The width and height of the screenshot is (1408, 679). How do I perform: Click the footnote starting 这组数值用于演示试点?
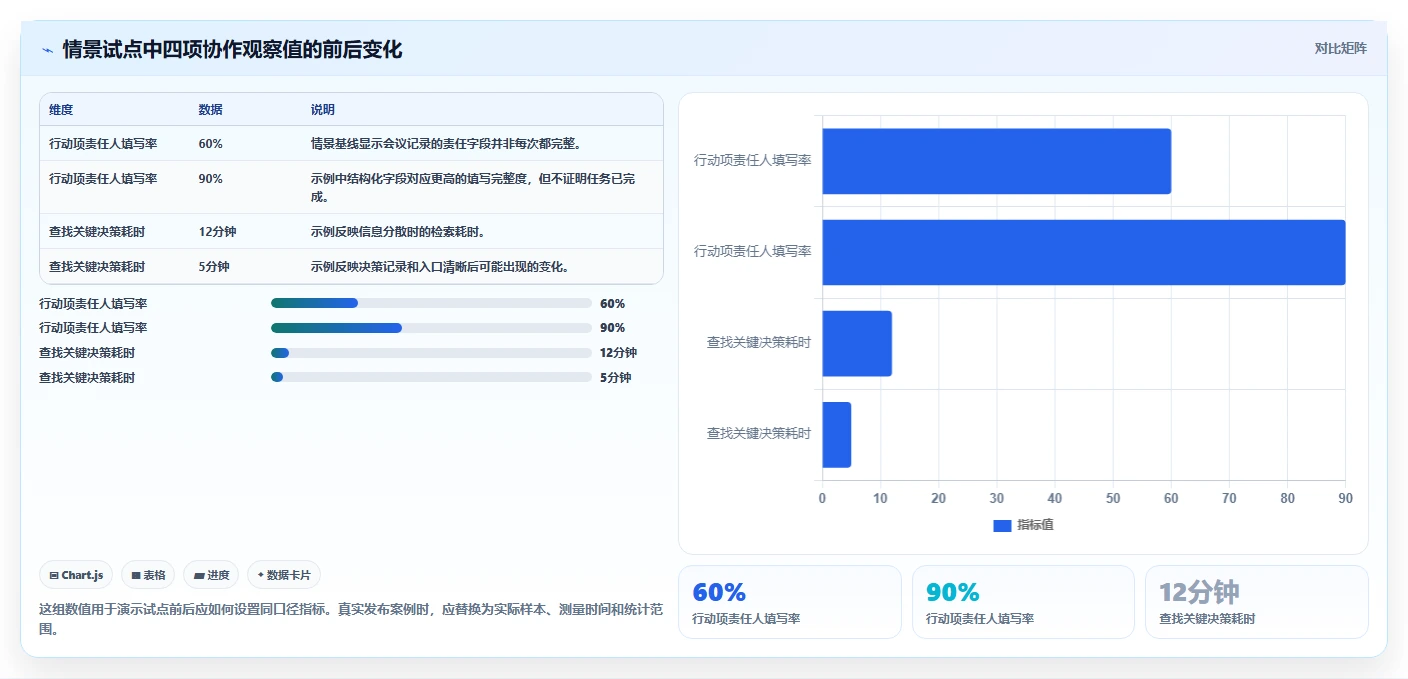pyautogui.click(x=350, y=619)
